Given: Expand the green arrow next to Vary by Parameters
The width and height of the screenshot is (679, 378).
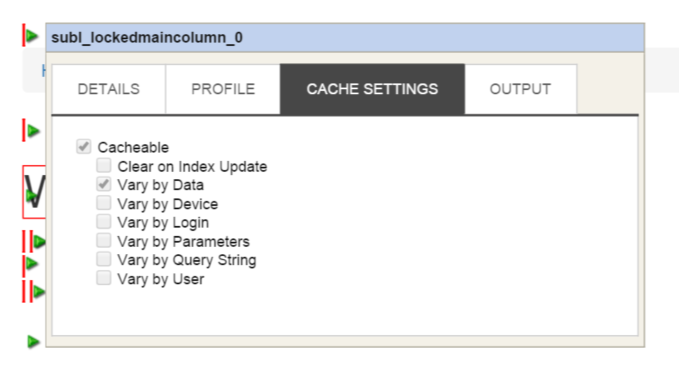Looking at the screenshot, I should click(39, 242).
